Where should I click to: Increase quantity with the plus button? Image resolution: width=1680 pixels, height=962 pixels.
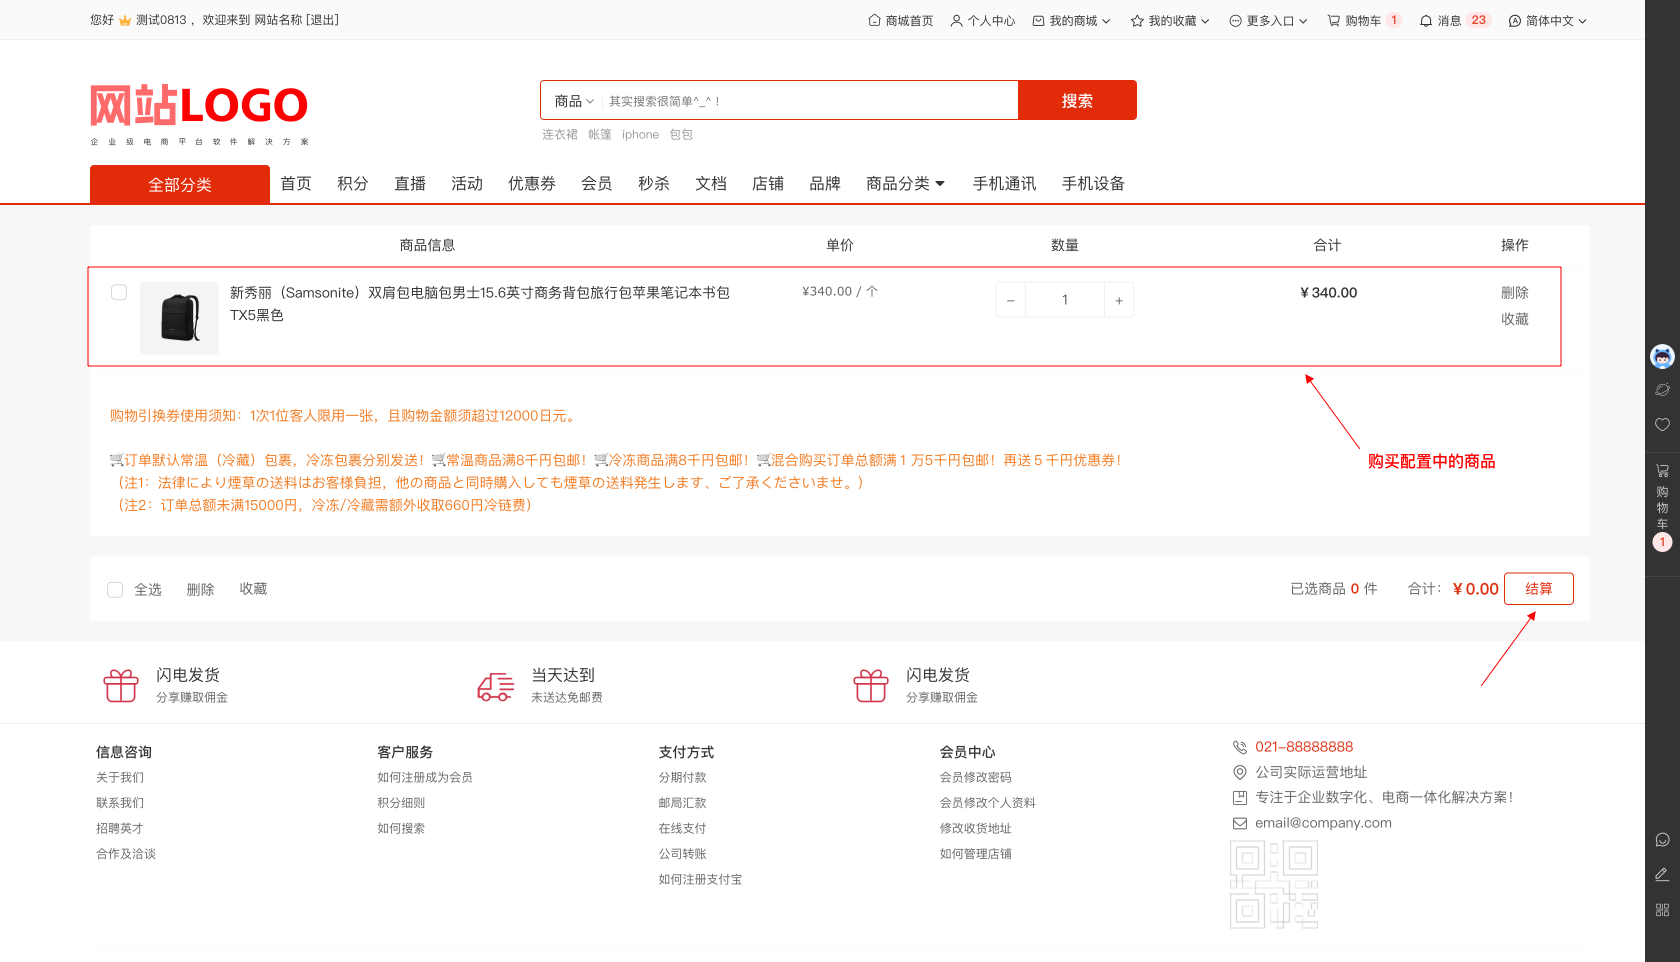click(x=1119, y=300)
